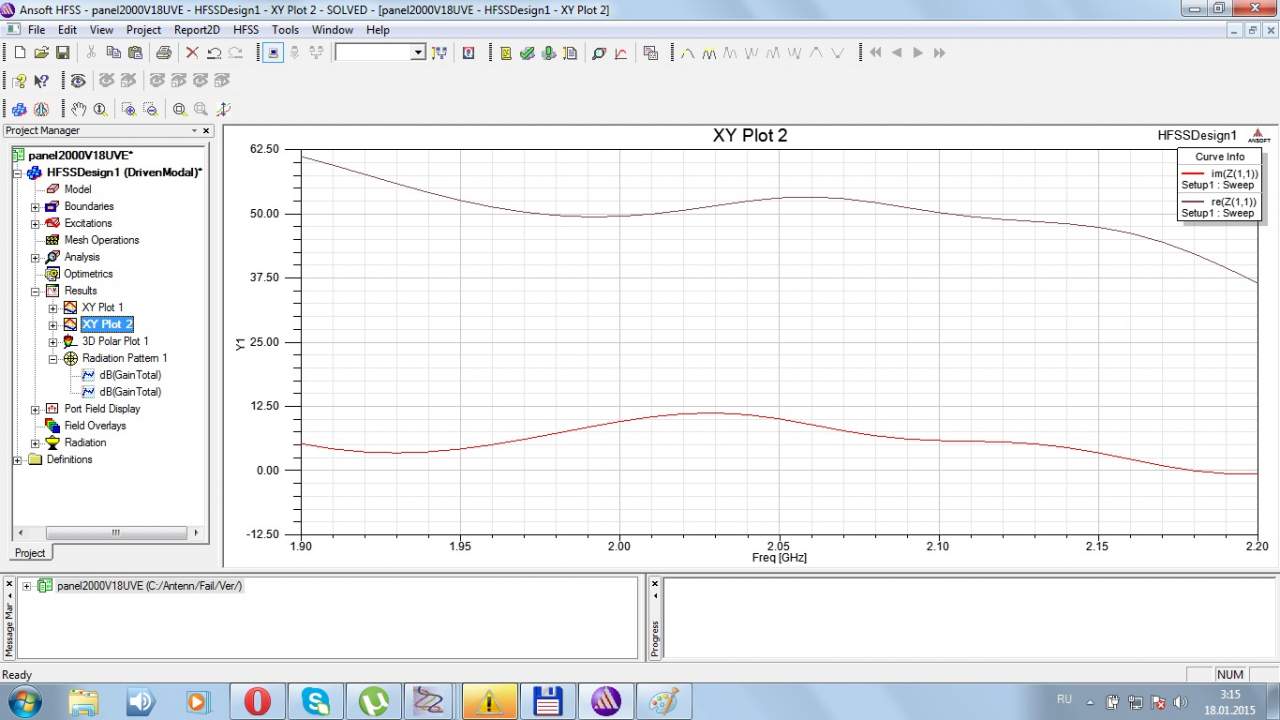The height and width of the screenshot is (720, 1280).
Task: Select XY Plot 1 in Results
Action: coord(102,308)
